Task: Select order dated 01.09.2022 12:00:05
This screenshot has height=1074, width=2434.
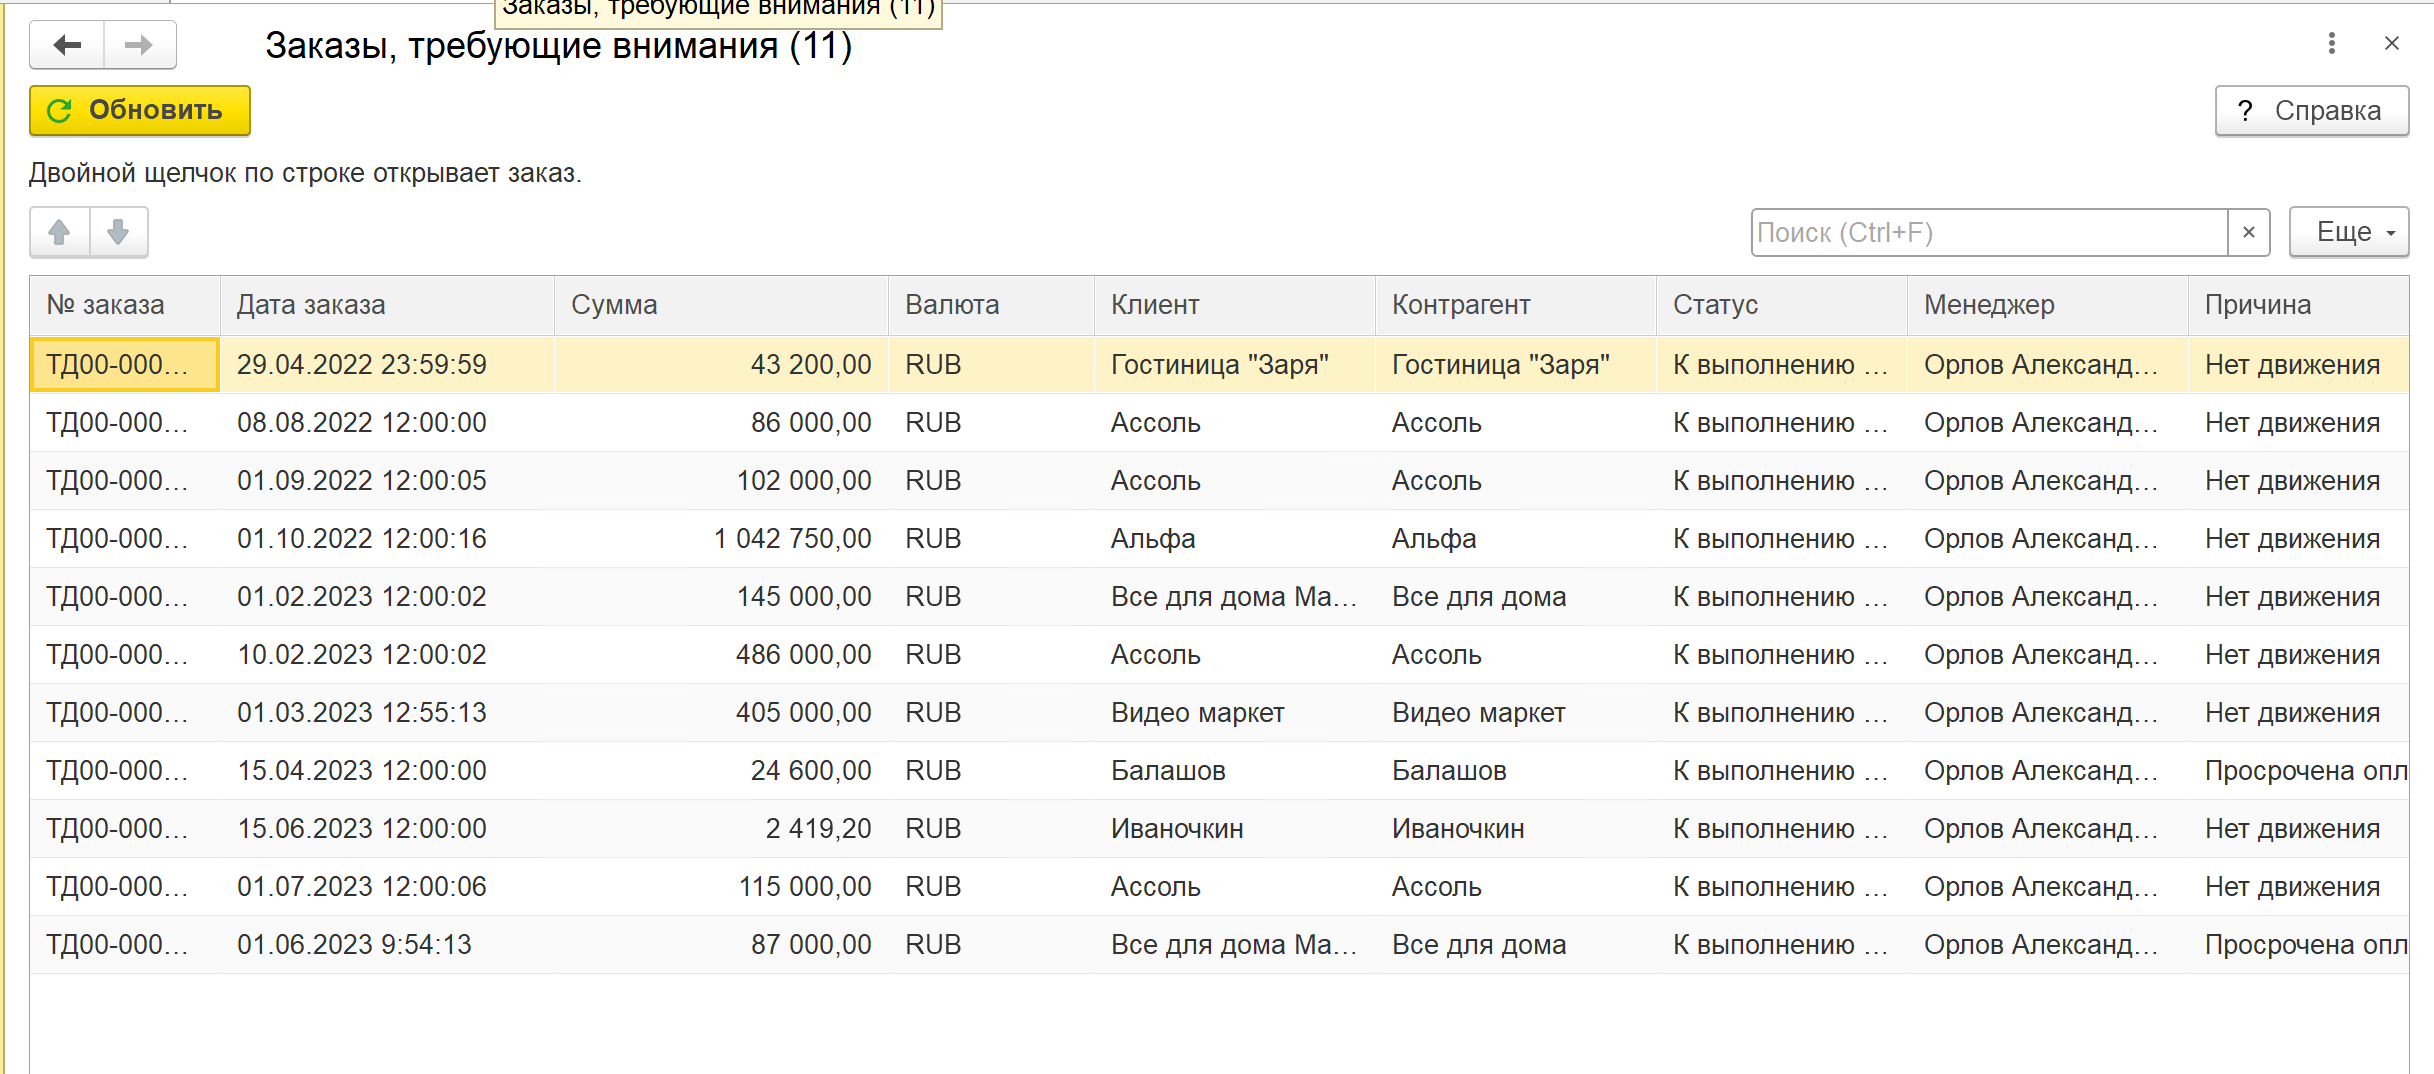Action: point(387,481)
